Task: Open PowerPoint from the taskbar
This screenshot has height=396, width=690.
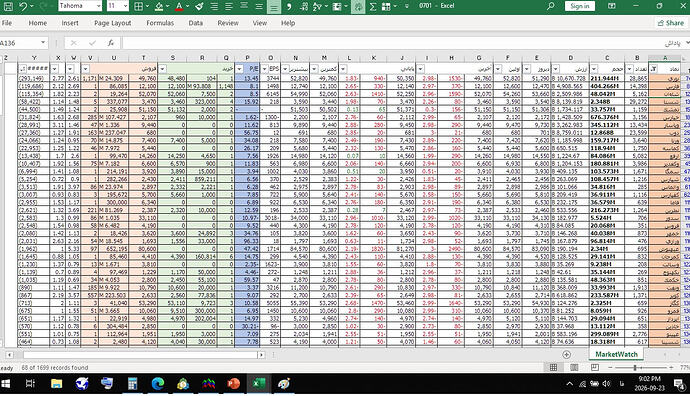Action: pyautogui.click(x=233, y=384)
